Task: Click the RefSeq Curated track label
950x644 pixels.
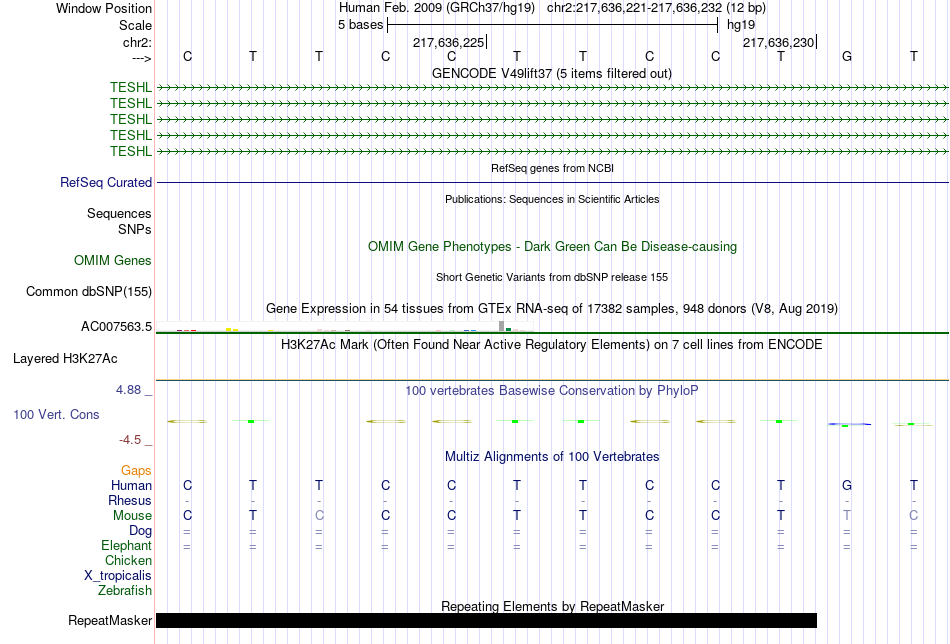Action: tap(105, 182)
